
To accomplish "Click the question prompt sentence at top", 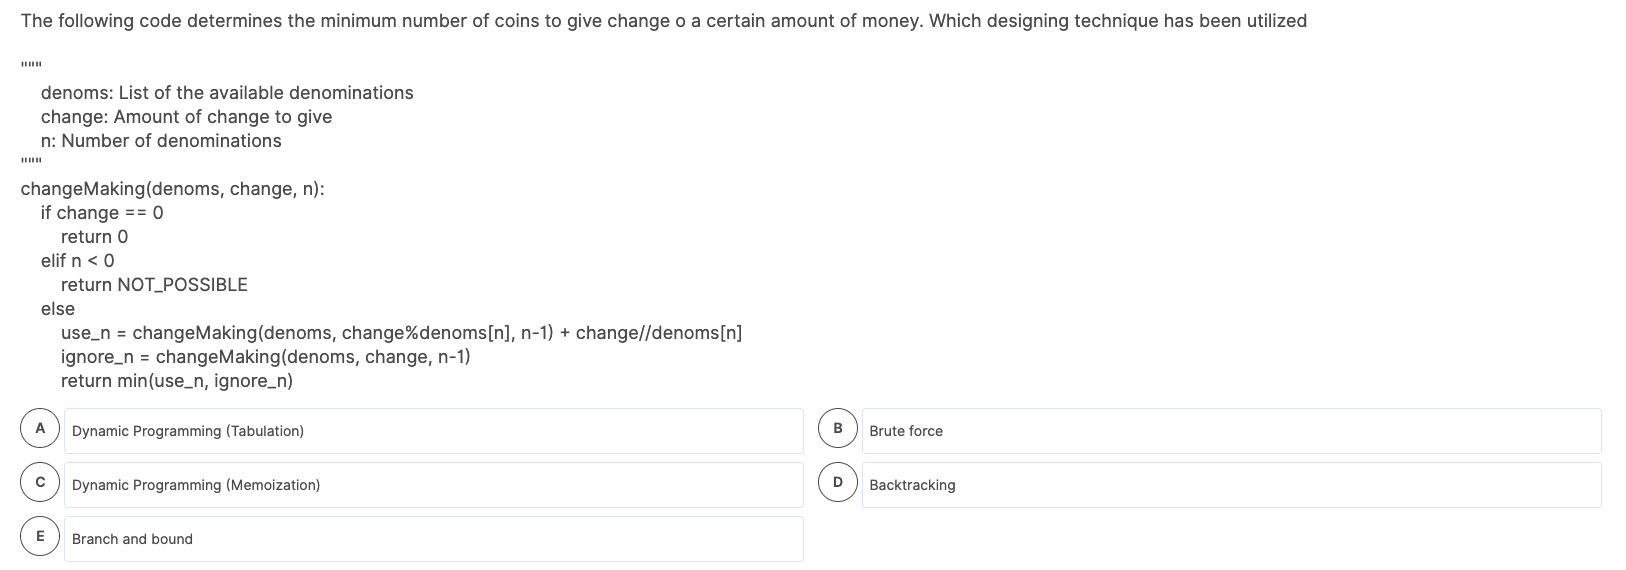I will pos(664,21).
